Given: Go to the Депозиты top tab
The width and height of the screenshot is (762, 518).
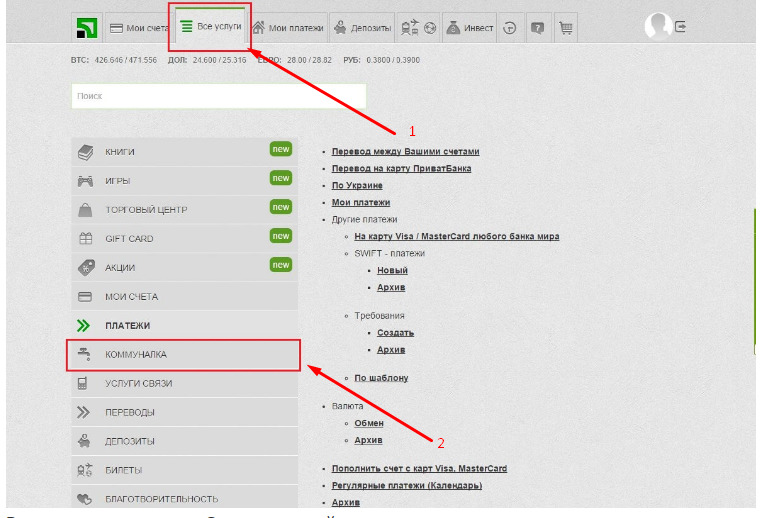Looking at the screenshot, I should (362, 28).
